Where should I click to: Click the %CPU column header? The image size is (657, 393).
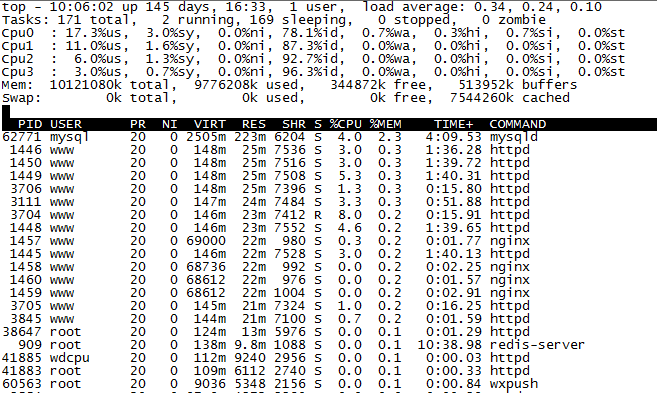coord(345,124)
